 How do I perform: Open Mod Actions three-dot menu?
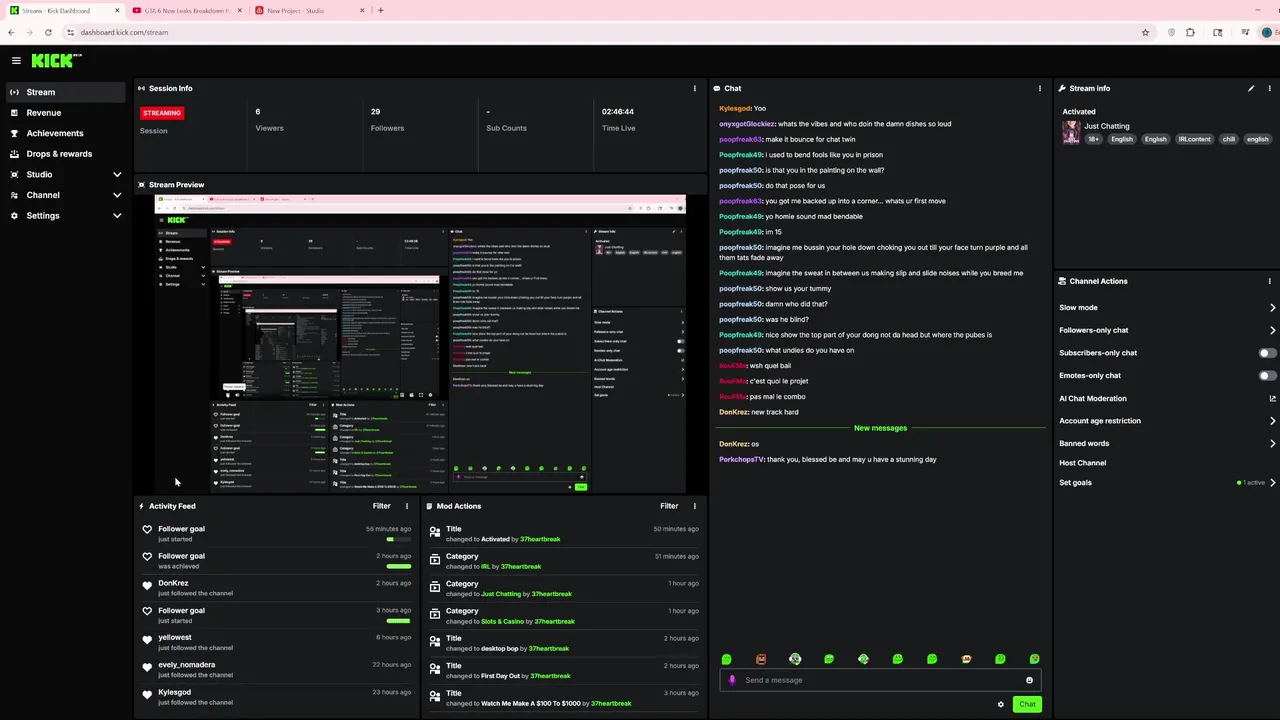pos(695,506)
